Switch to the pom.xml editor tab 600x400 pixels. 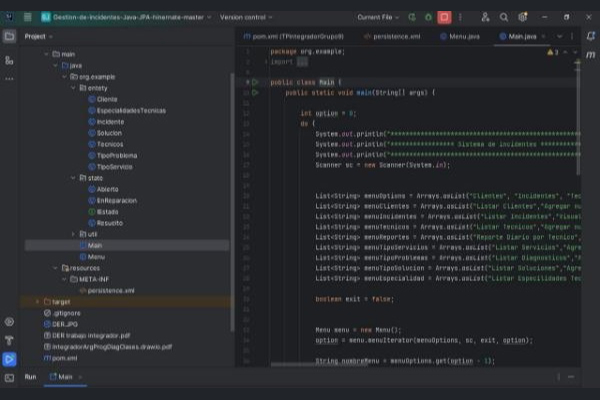293,36
